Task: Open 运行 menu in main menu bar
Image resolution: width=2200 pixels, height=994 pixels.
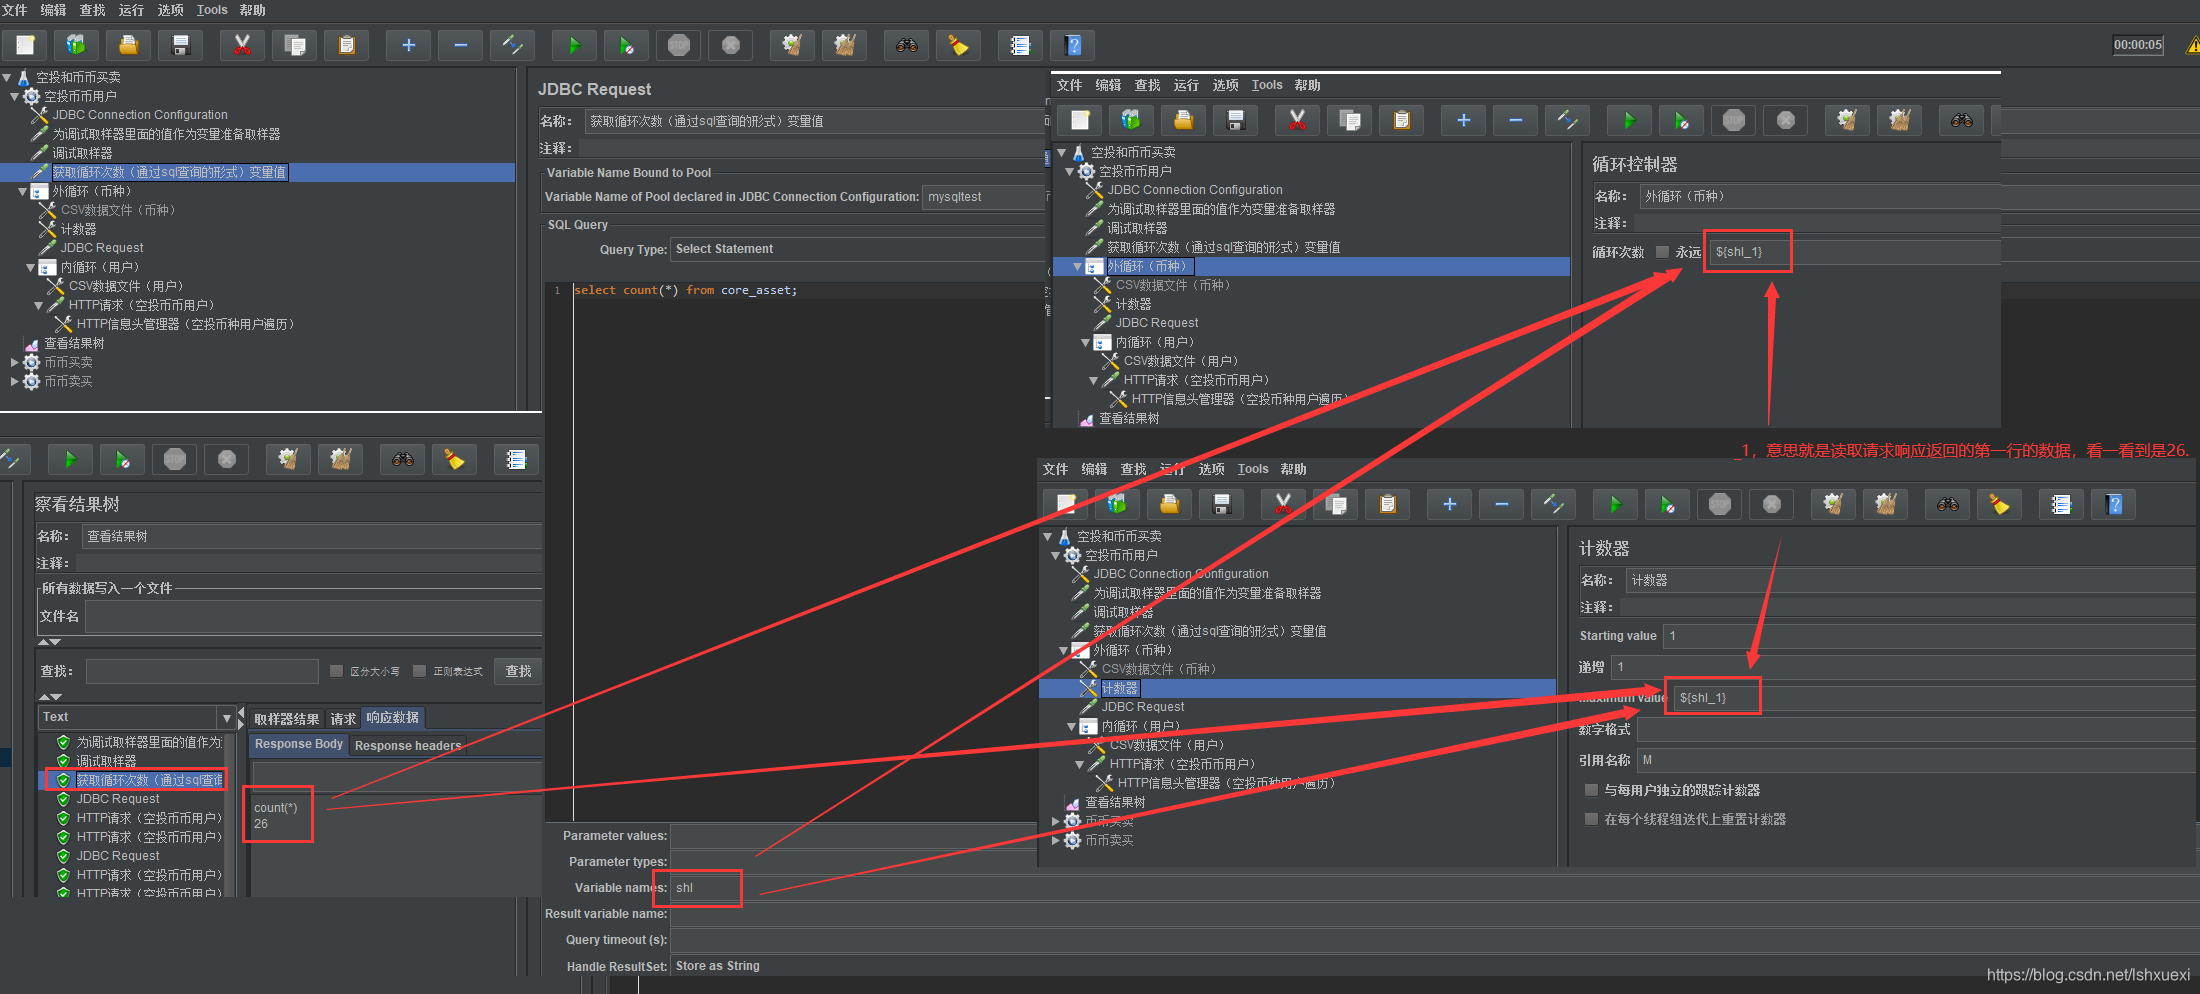Action: pyautogui.click(x=131, y=10)
